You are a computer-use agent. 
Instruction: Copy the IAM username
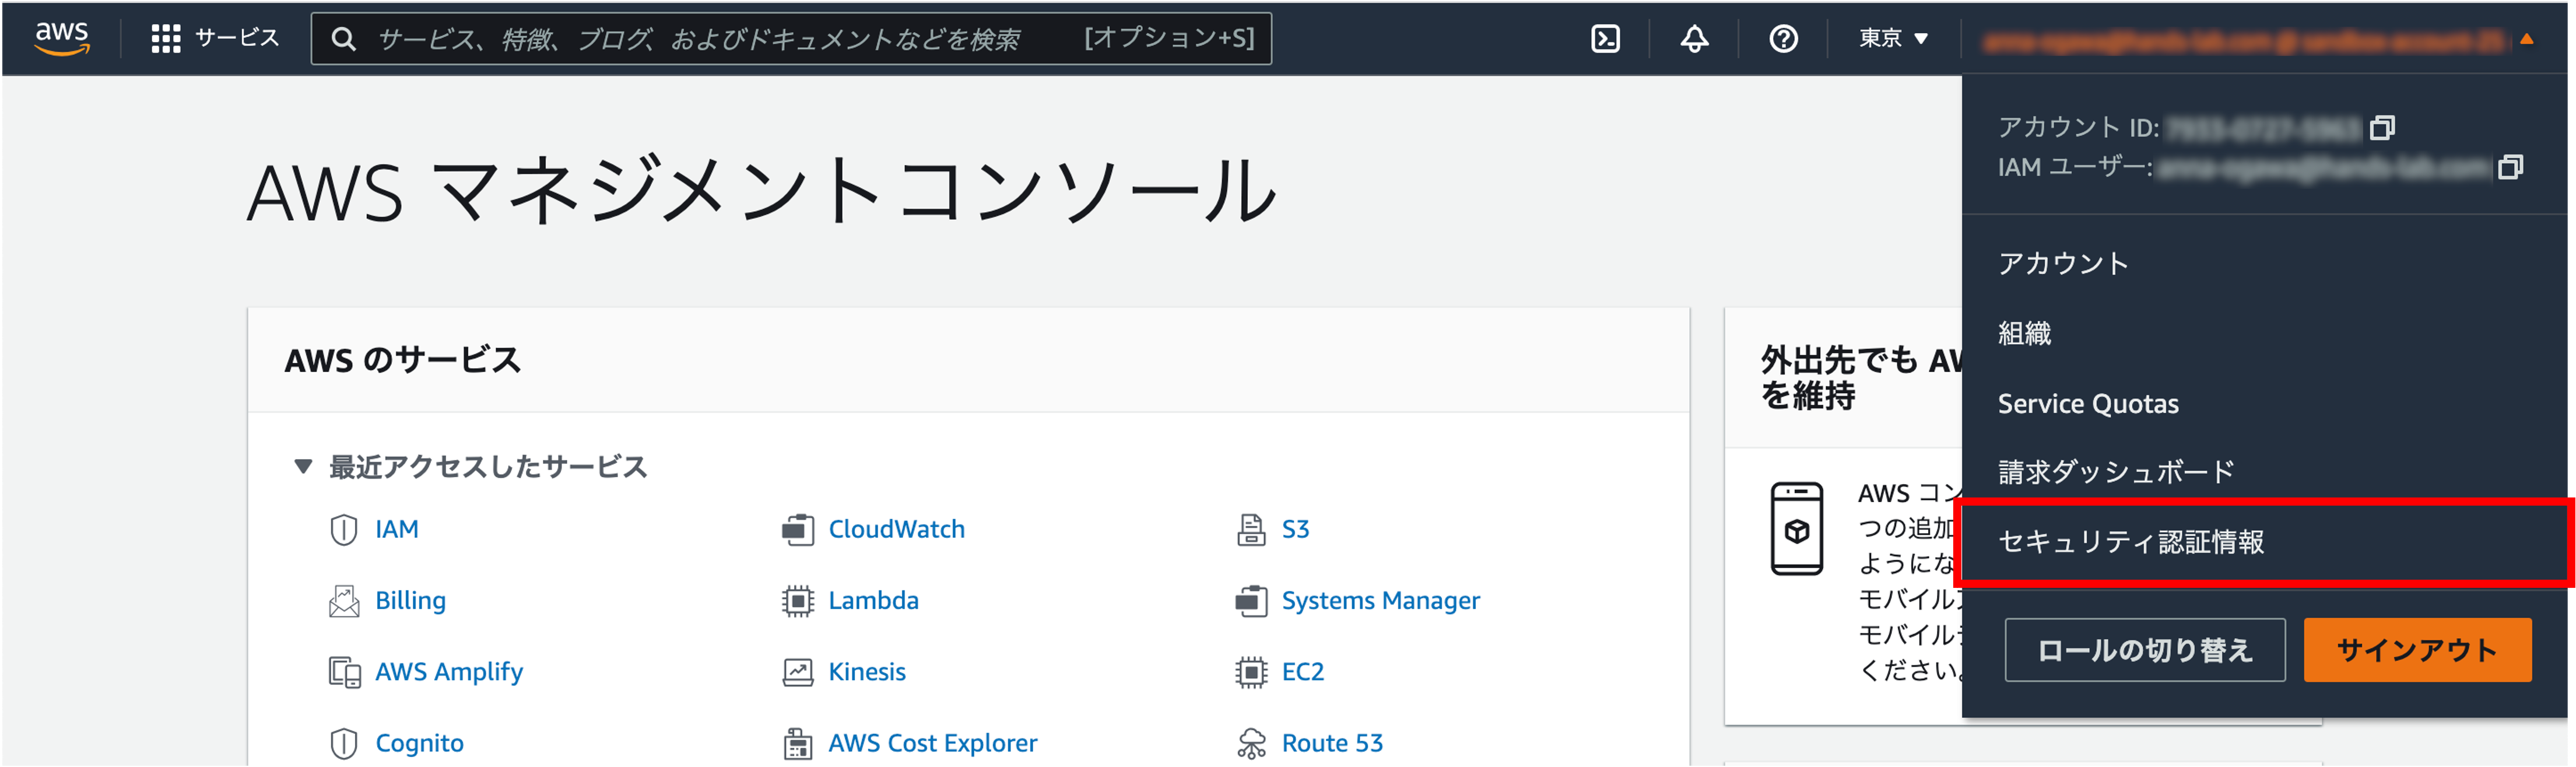tap(2510, 167)
